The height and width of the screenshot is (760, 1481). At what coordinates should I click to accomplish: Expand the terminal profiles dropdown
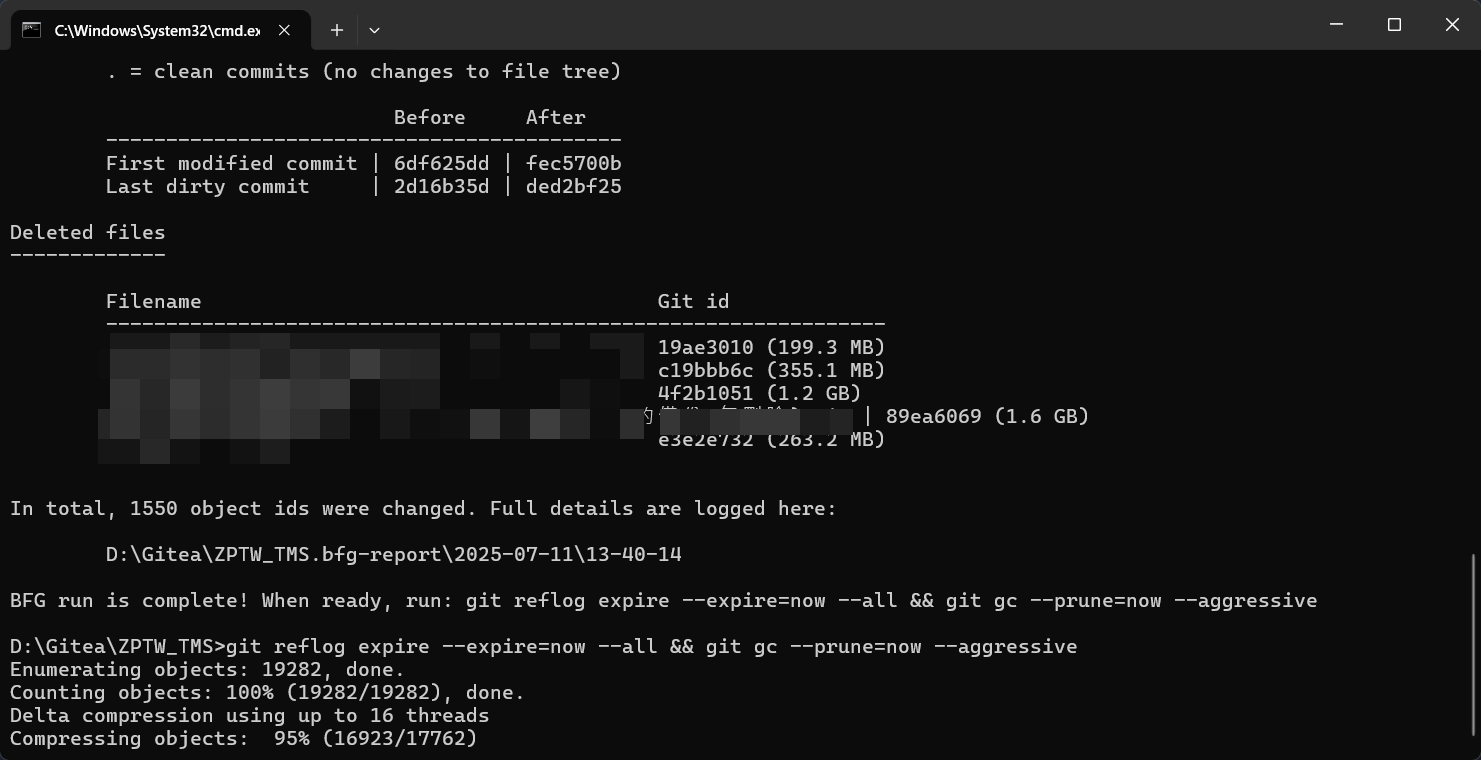coord(374,30)
